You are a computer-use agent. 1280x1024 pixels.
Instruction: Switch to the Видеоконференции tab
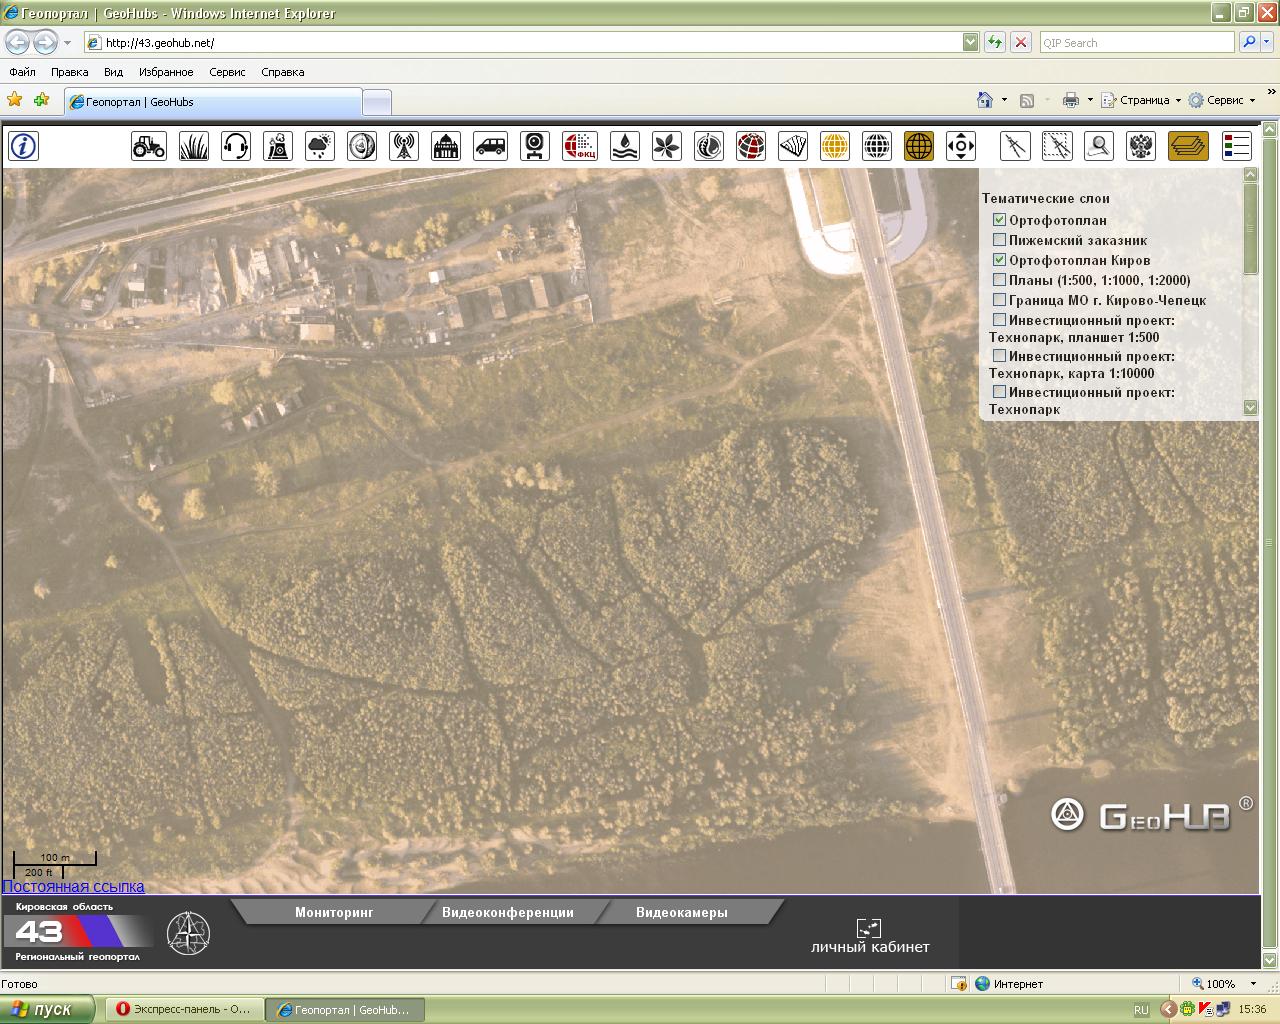(x=507, y=912)
